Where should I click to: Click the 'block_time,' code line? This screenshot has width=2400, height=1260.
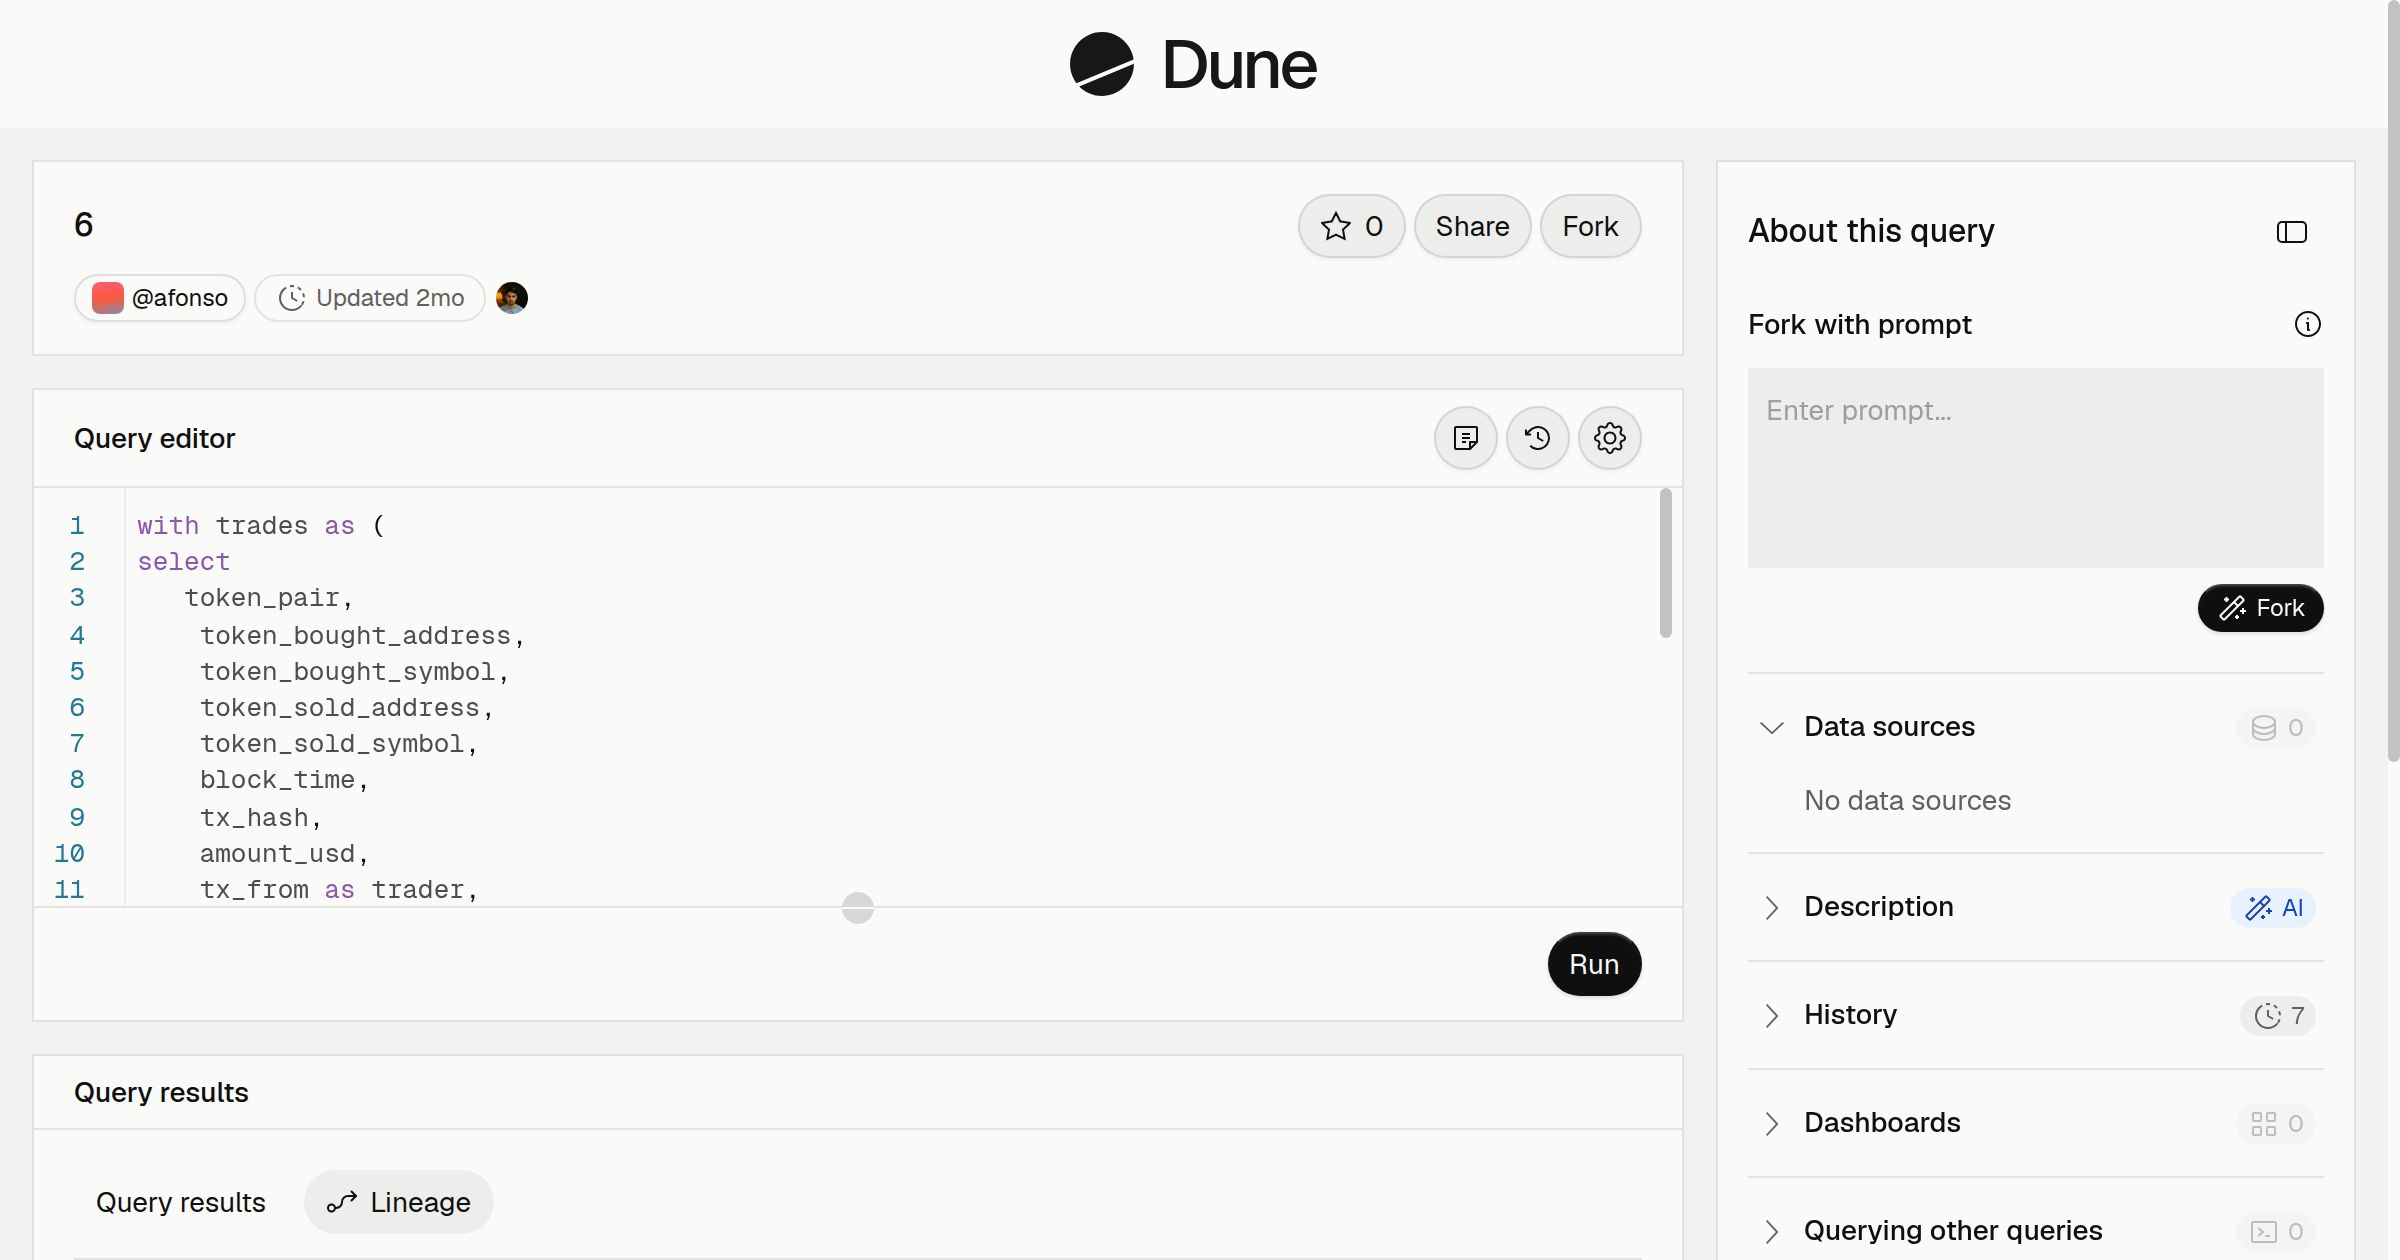pos(284,780)
